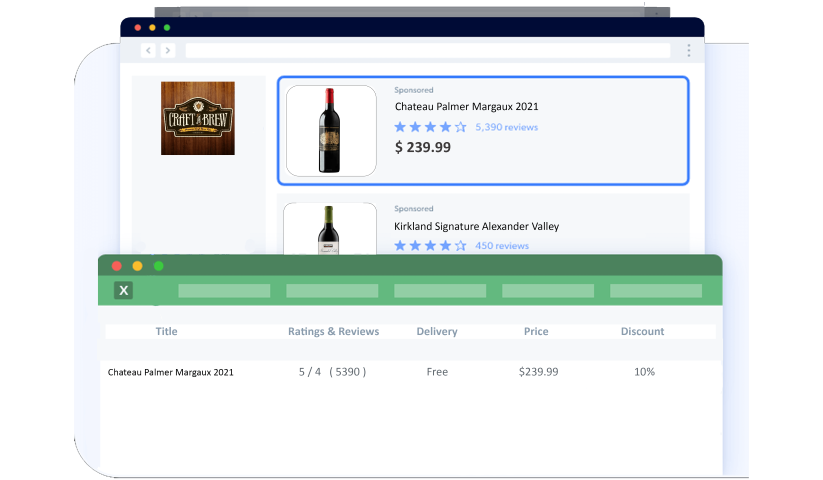Image resolution: width=823 pixels, height=480 pixels.
Task: Open the Craft & Brew logo image
Action: click(x=198, y=118)
